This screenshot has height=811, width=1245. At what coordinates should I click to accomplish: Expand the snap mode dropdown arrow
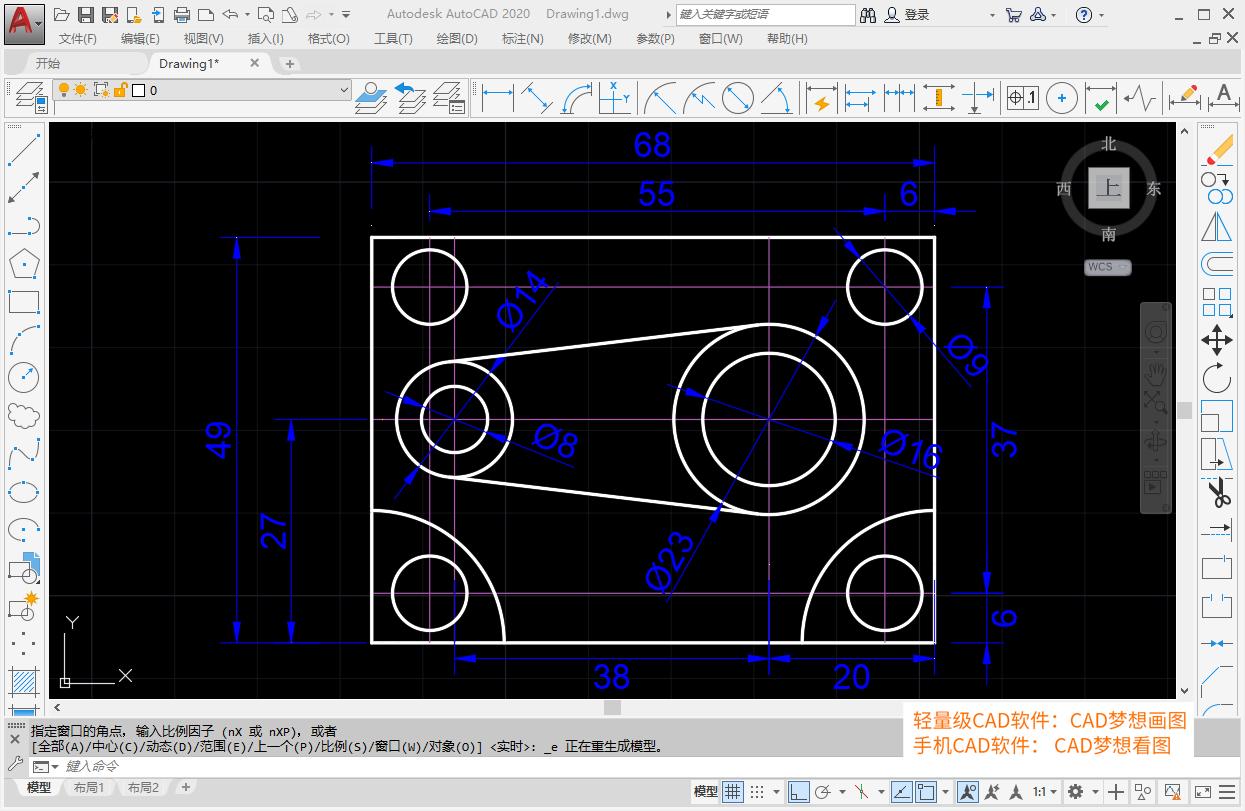[776, 789]
